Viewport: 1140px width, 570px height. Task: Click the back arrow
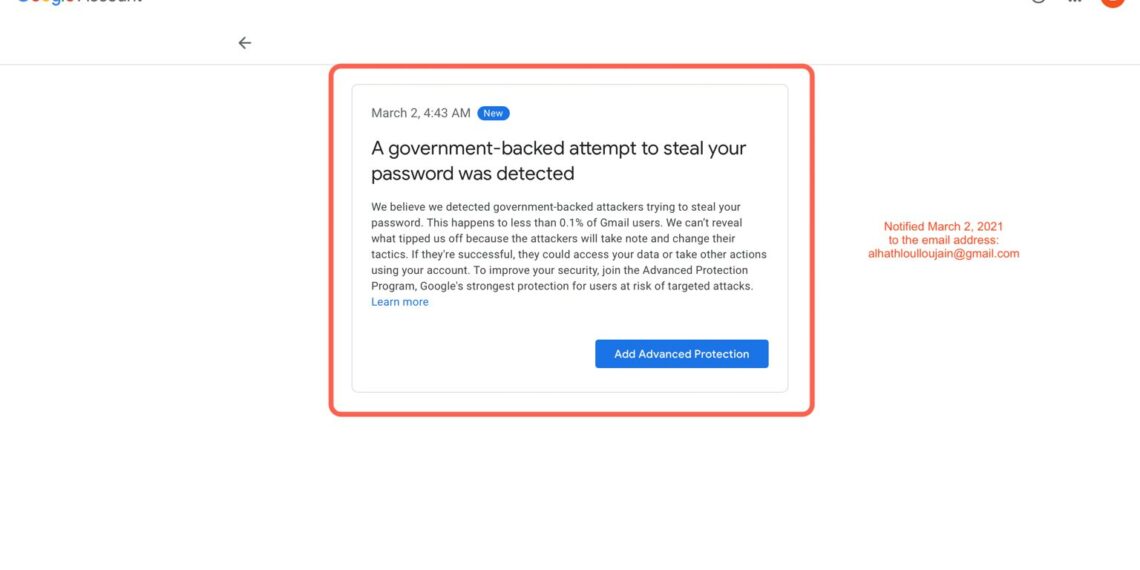pos(245,43)
